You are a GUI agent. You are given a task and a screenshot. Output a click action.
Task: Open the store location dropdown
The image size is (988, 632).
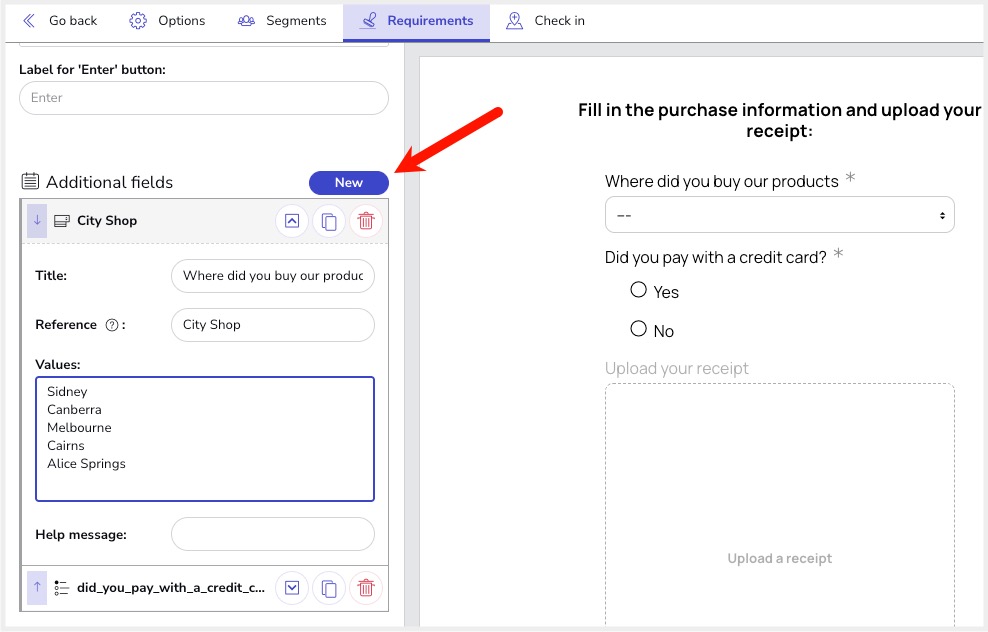click(x=779, y=215)
